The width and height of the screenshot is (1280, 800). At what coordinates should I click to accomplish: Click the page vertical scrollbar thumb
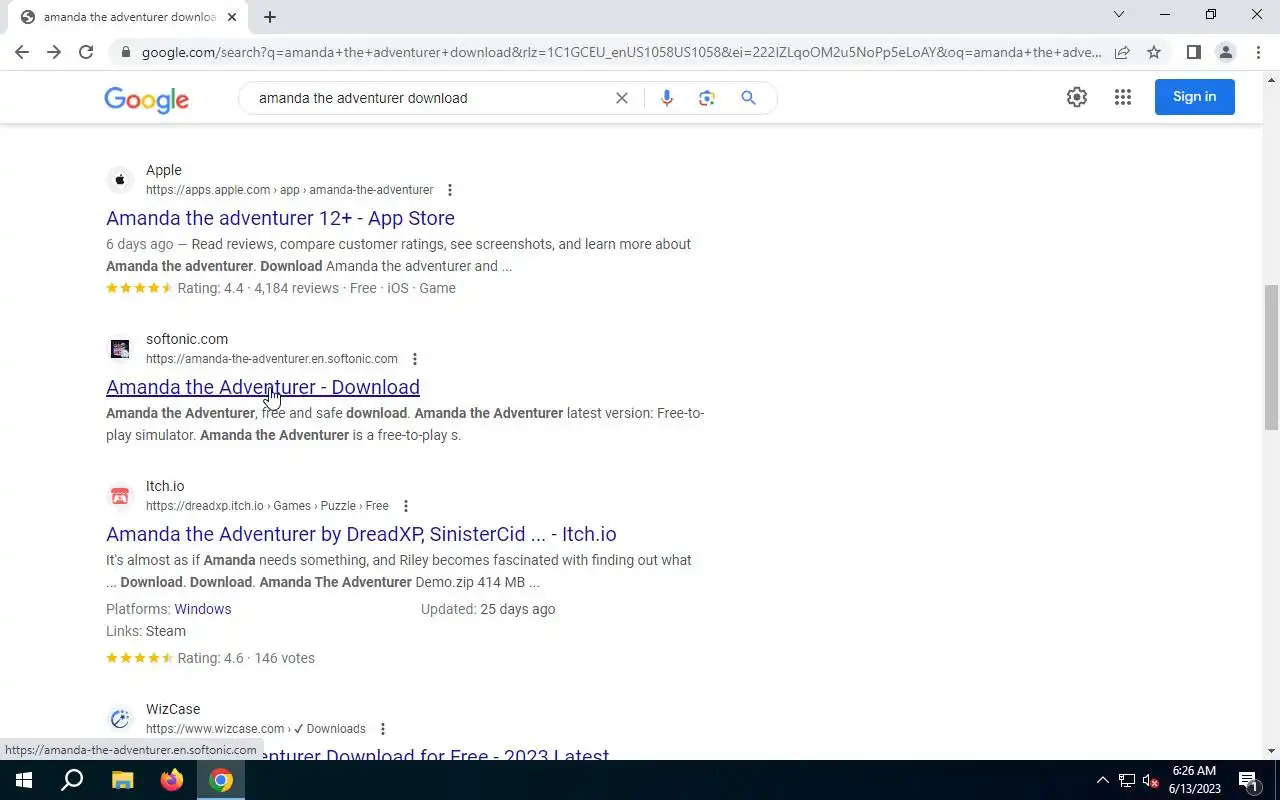tap(1272, 357)
